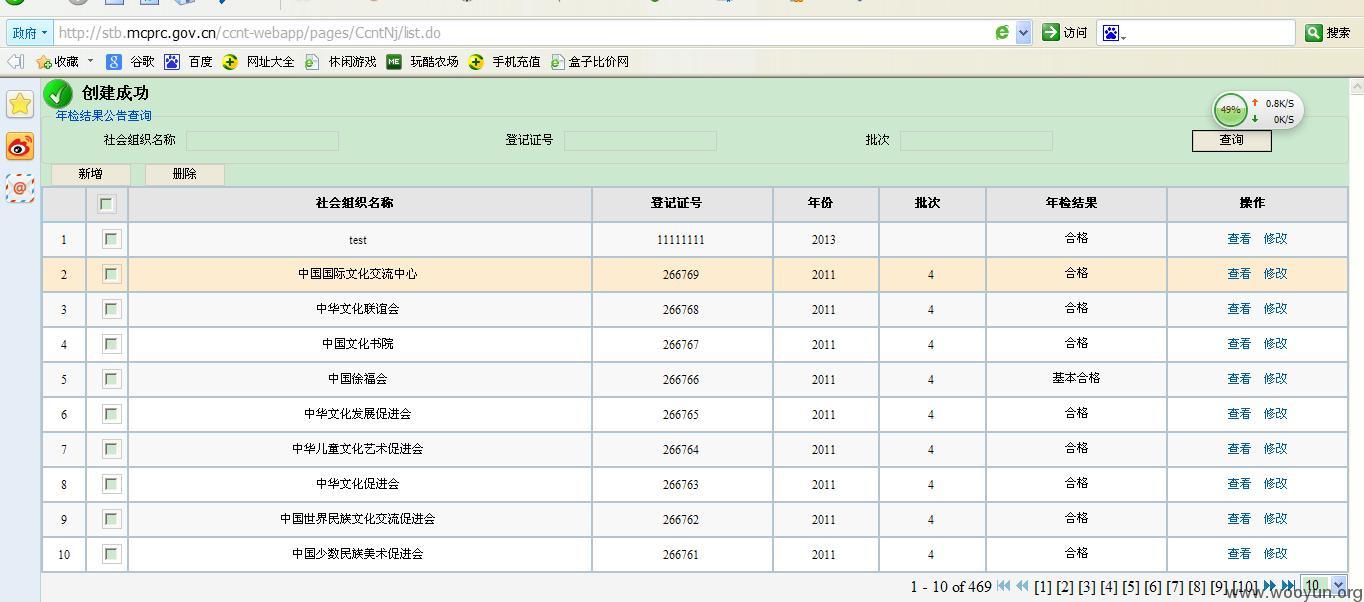Click the 新增 button
Viewport: 1364px width, 602px height.
pos(90,174)
